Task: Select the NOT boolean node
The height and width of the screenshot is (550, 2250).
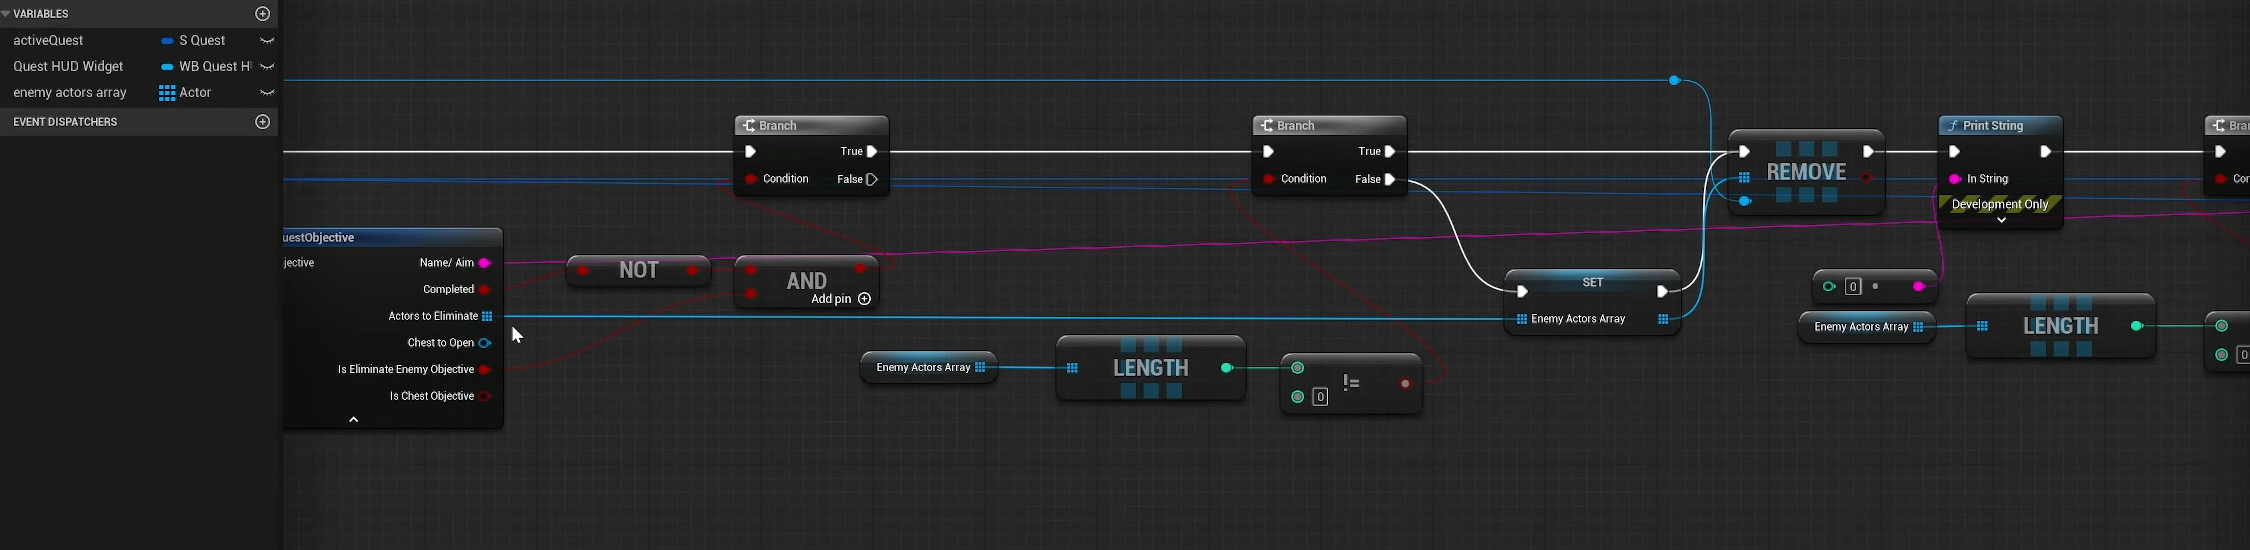Action: click(638, 271)
